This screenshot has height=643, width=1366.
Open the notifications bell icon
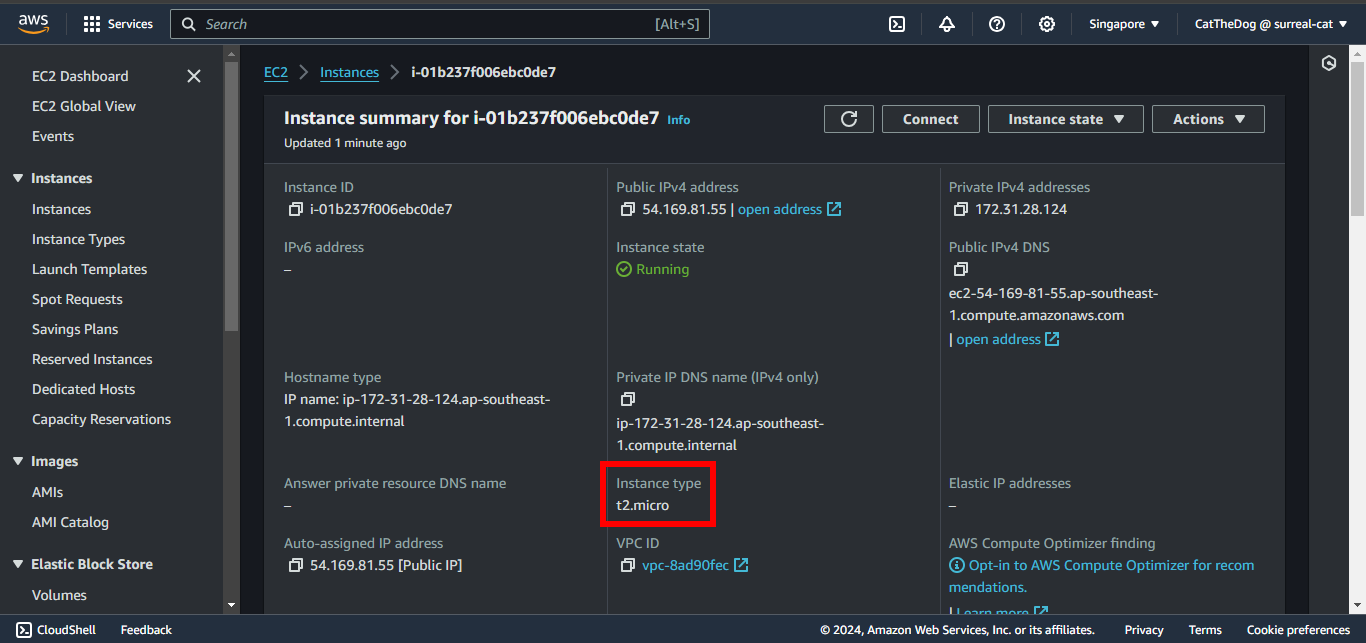click(x=947, y=24)
